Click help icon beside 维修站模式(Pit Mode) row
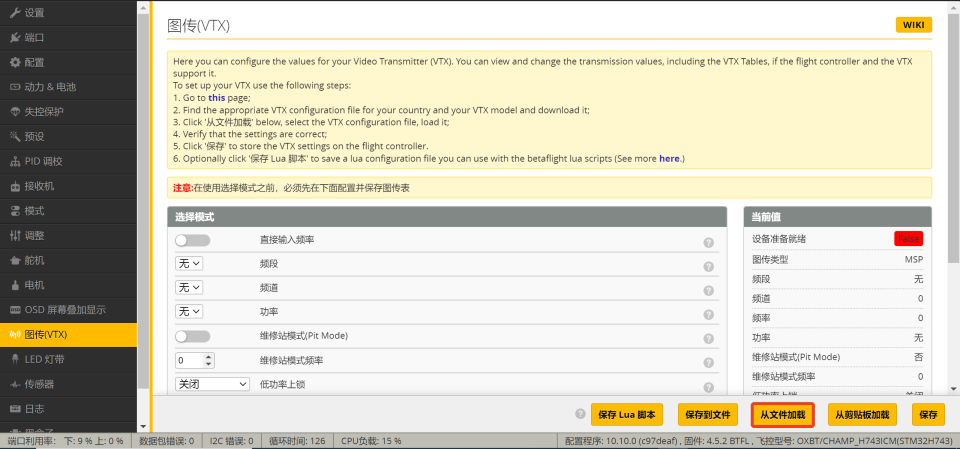 [x=708, y=337]
